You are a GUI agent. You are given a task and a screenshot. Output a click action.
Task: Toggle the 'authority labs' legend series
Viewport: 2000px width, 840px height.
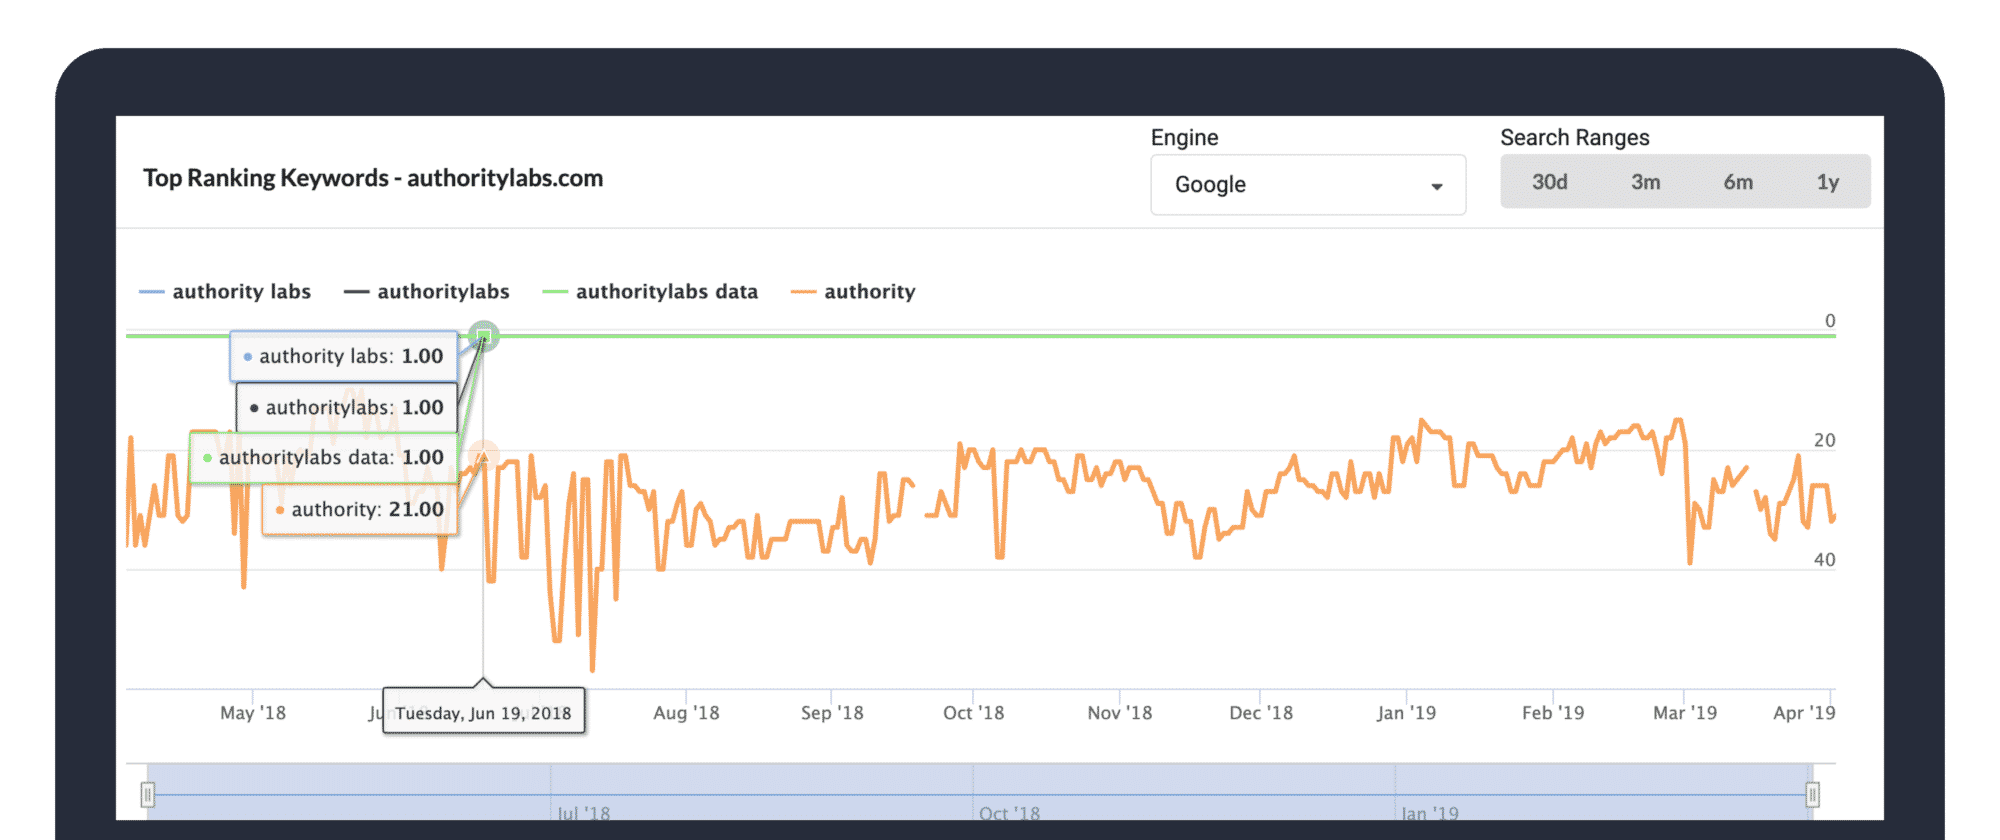click(225, 292)
